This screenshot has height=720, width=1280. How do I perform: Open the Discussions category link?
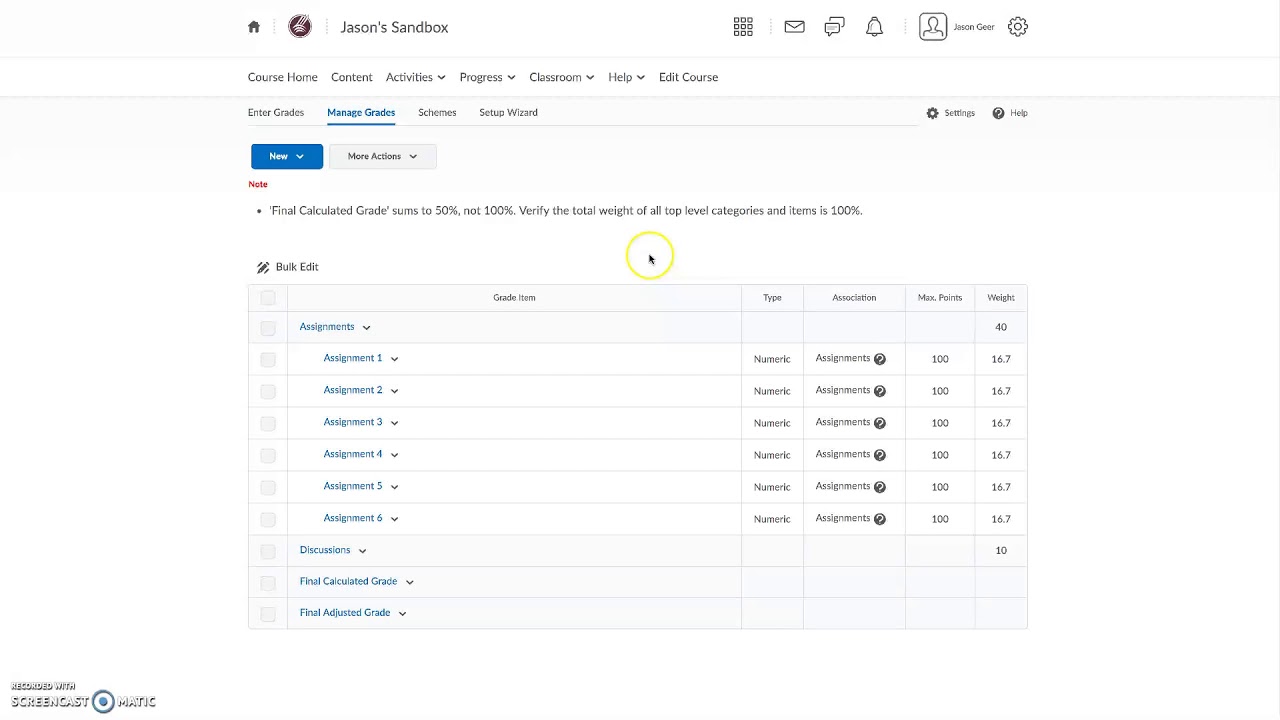point(325,550)
